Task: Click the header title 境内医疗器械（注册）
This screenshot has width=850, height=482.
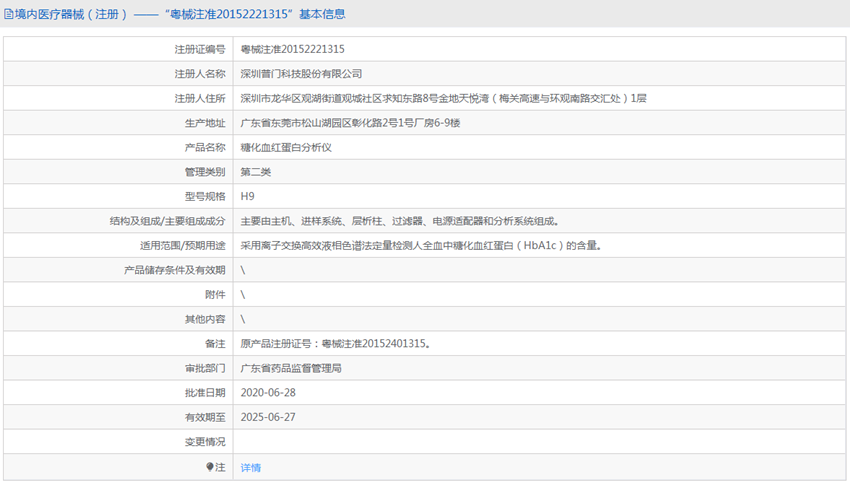Action: coord(71,14)
